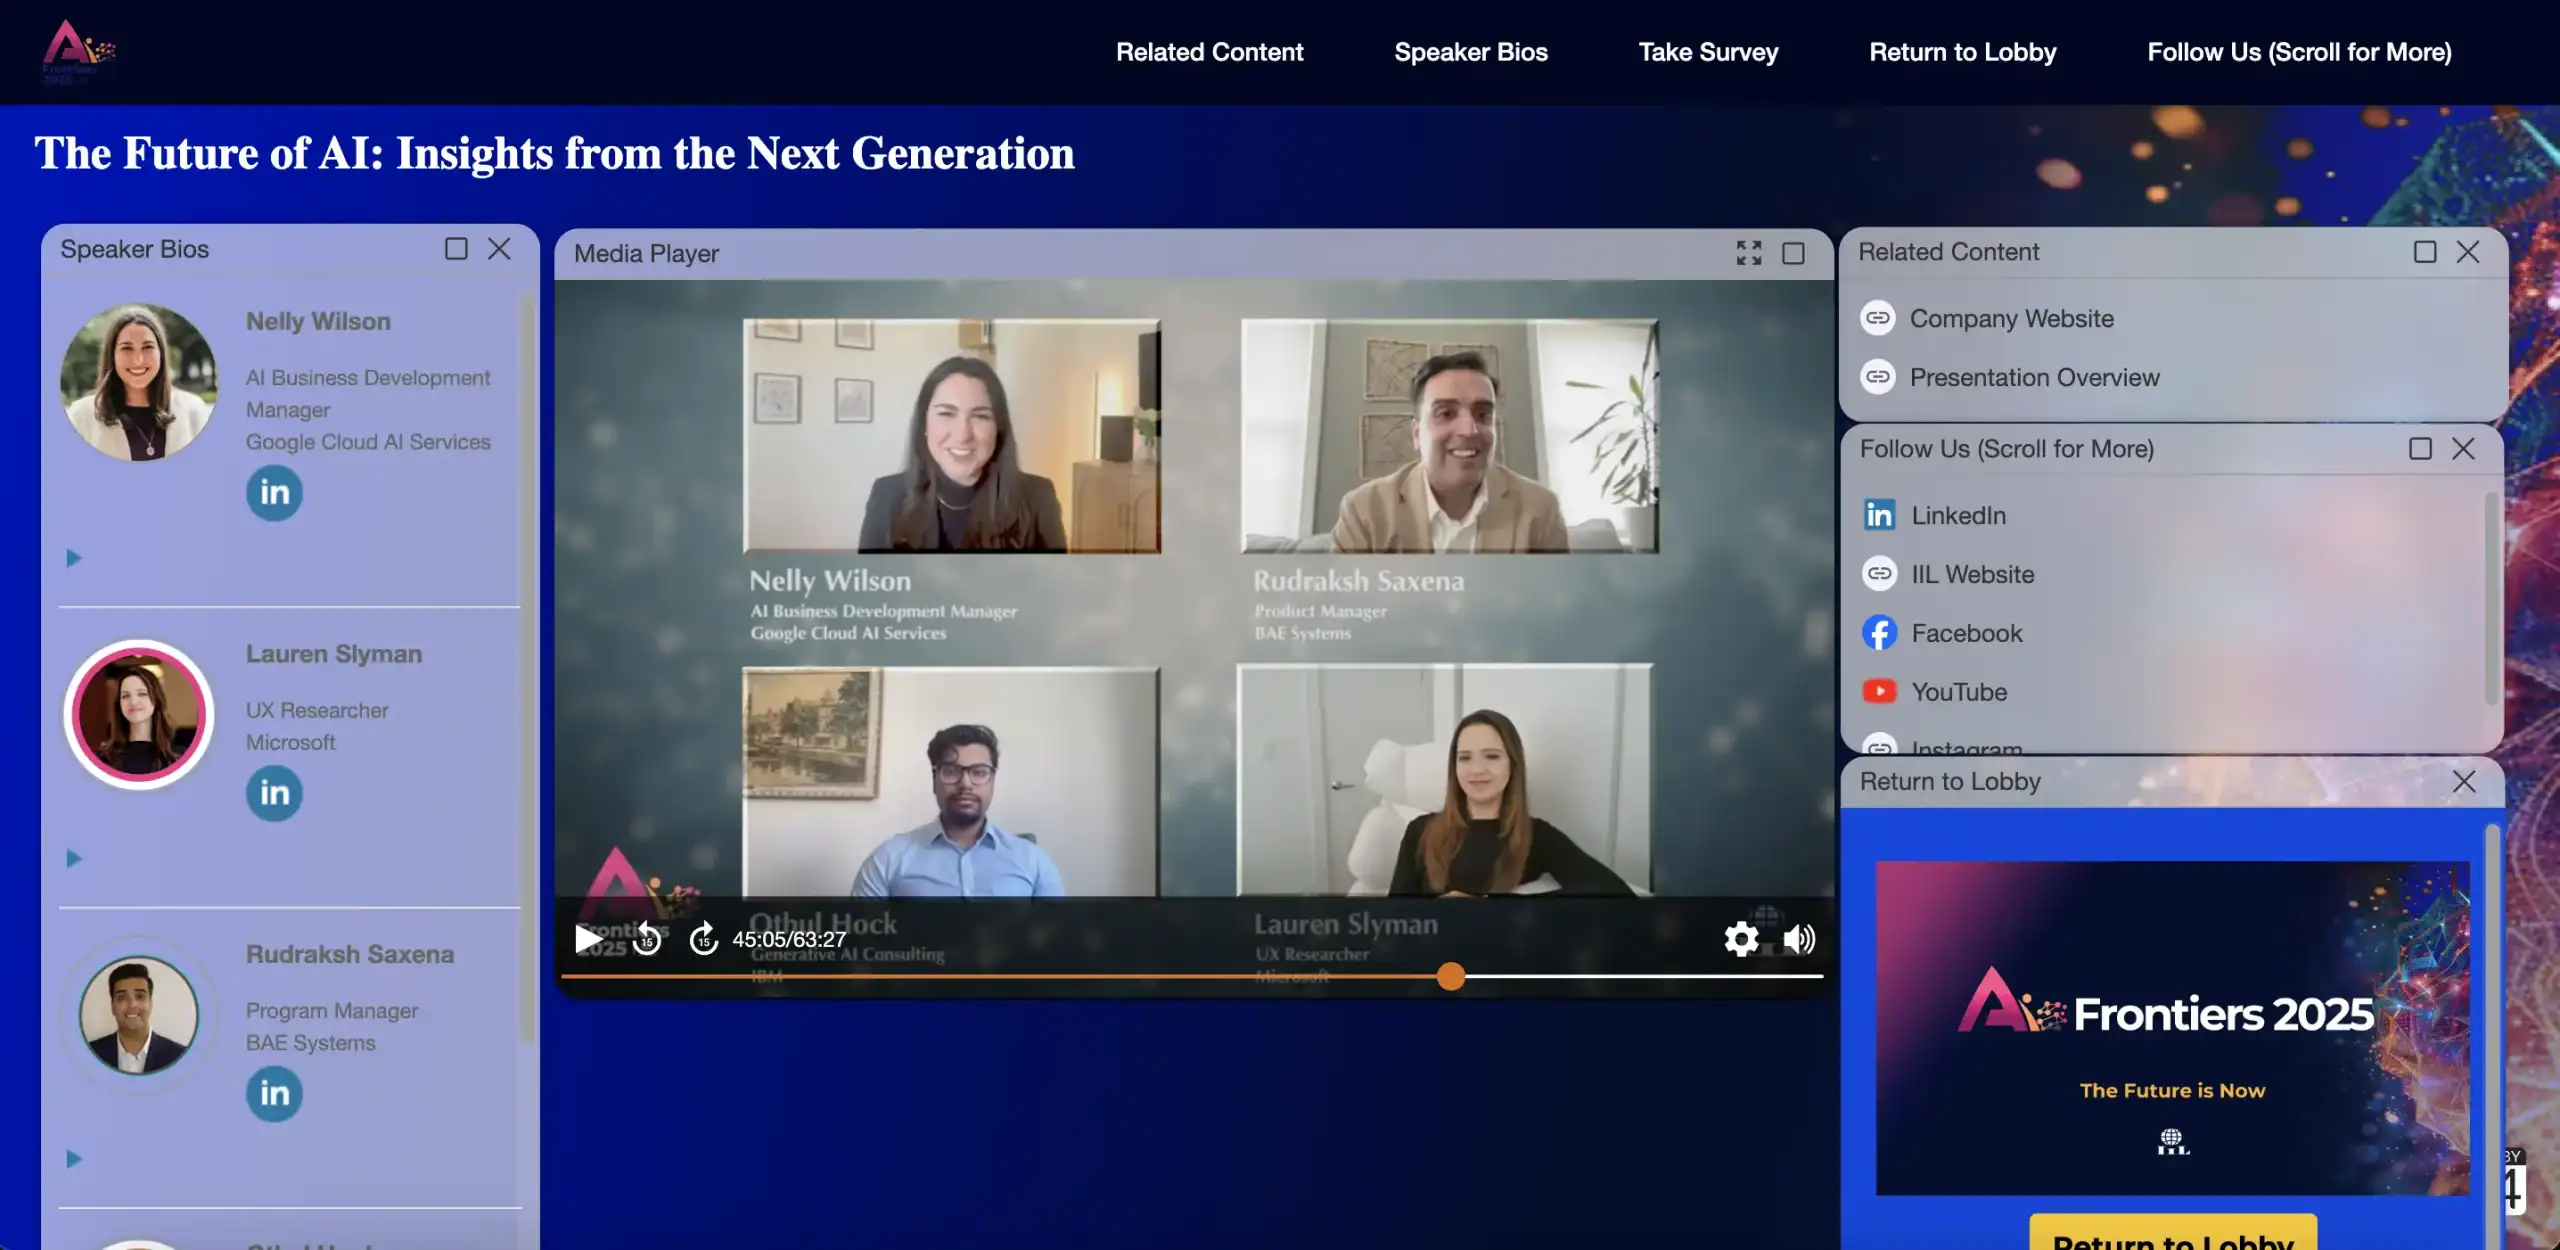This screenshot has height=1250, width=2560.
Task: Maximize the Speaker Bios panel
Action: click(x=456, y=248)
